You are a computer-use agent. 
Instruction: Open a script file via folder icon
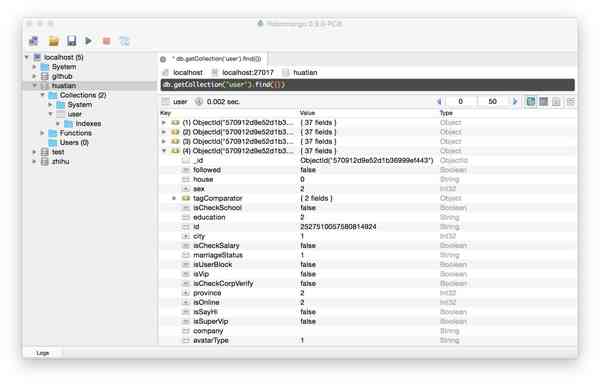click(54, 41)
